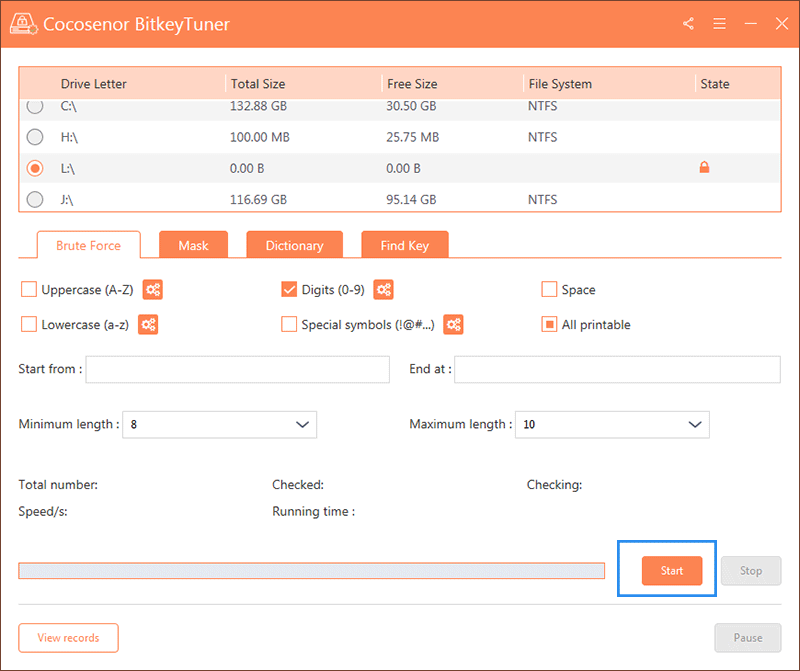Click the Drive Letter column header

click(93, 84)
